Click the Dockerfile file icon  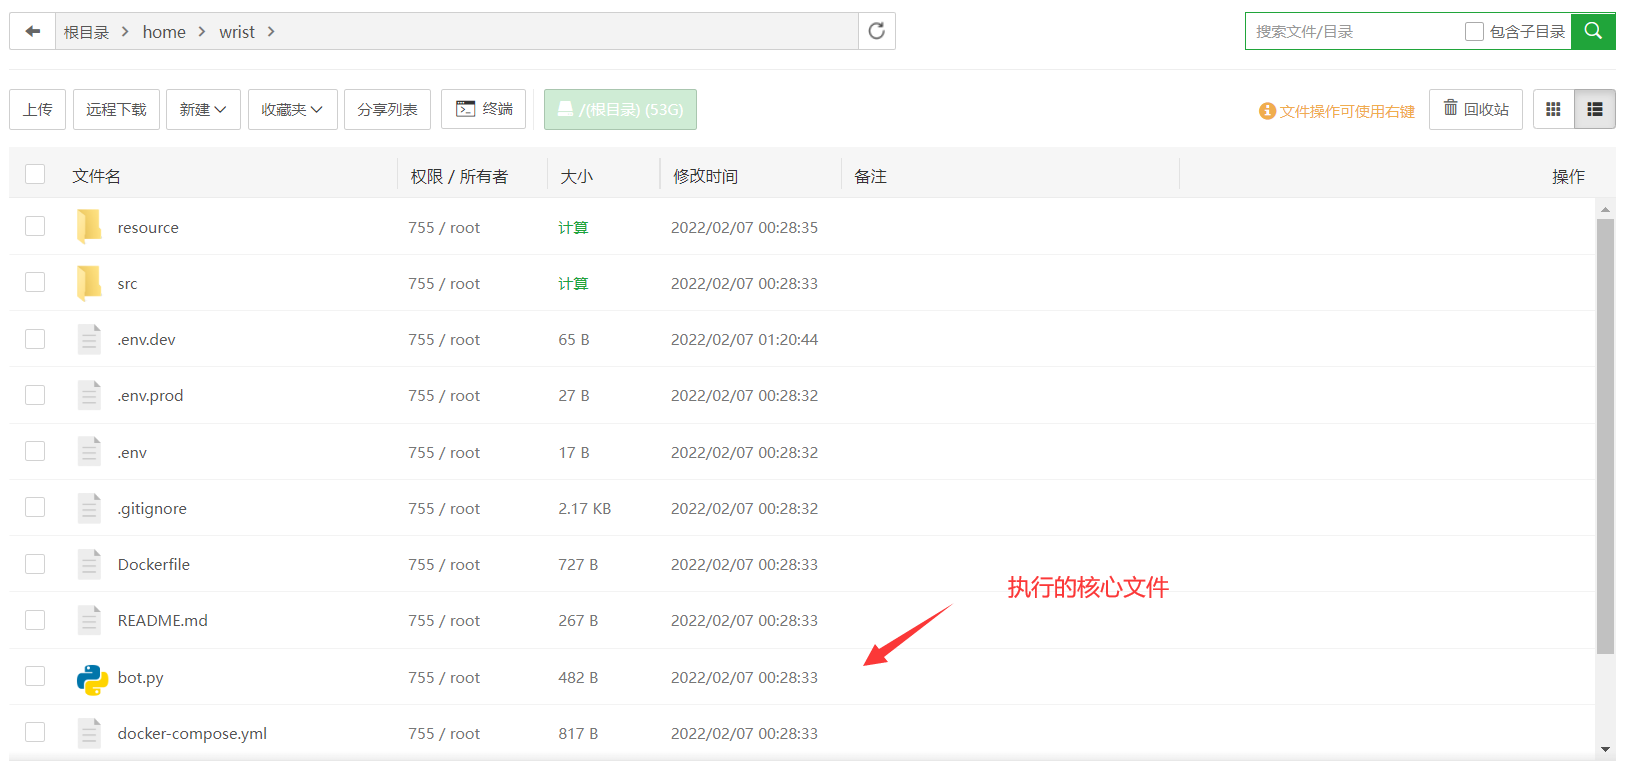[89, 564]
